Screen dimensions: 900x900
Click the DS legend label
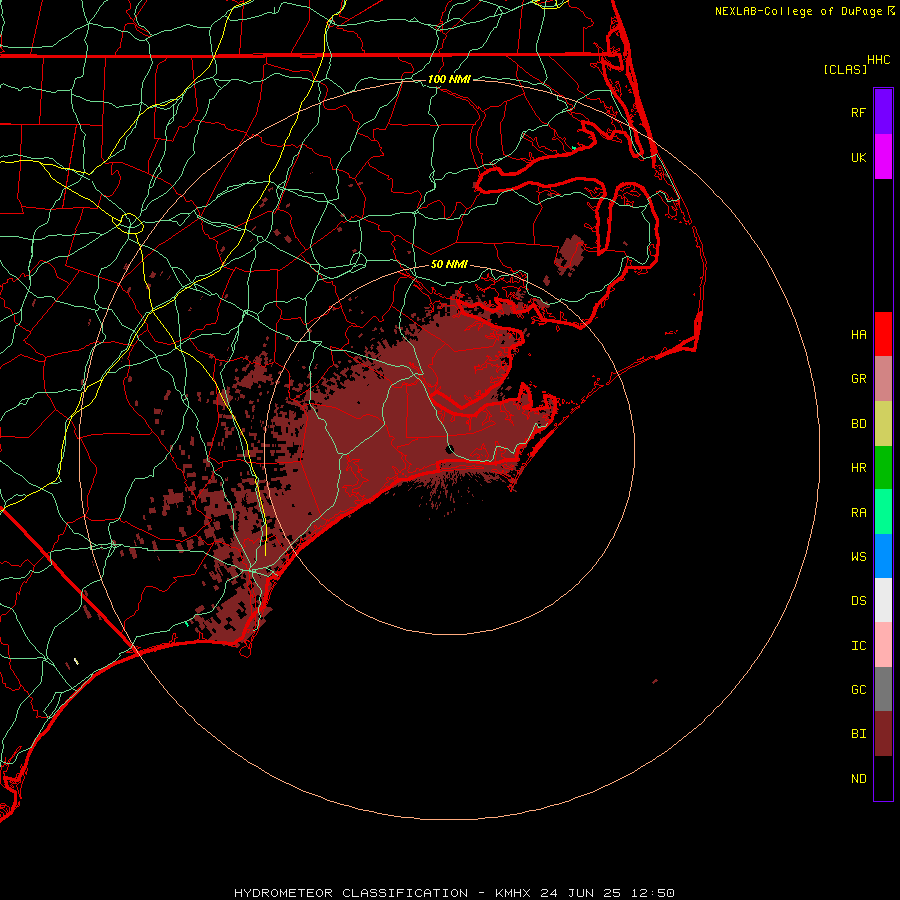858,601
